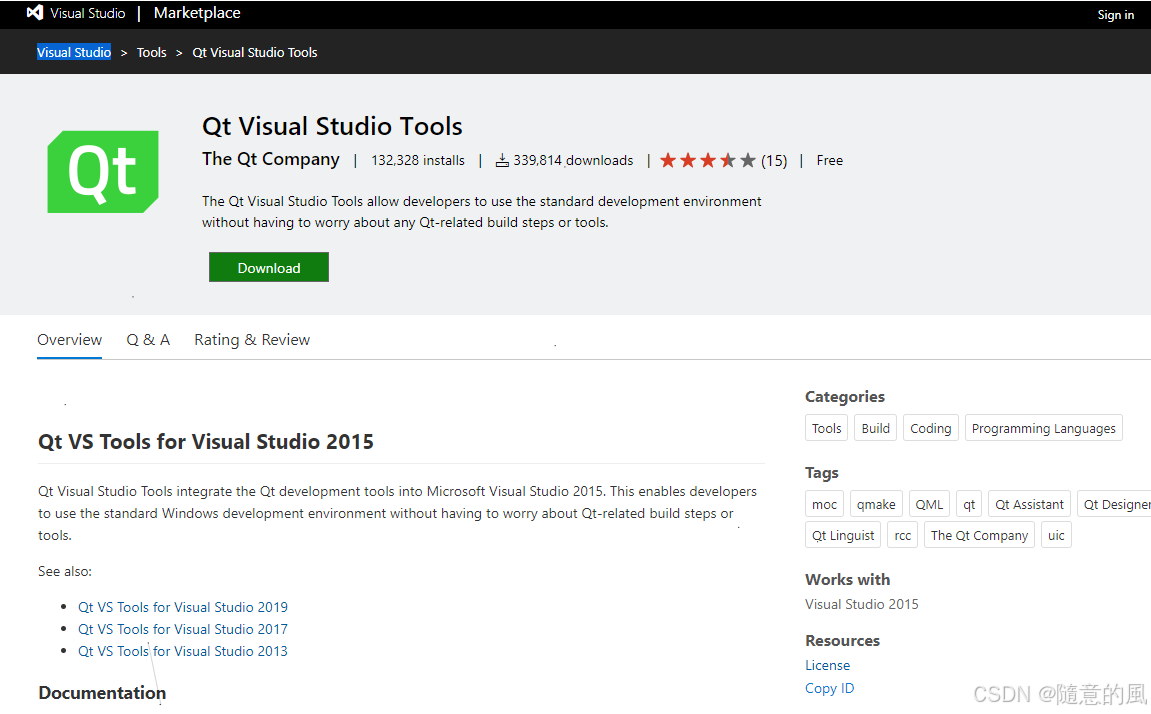Click the (15) reviews count

[x=774, y=161]
